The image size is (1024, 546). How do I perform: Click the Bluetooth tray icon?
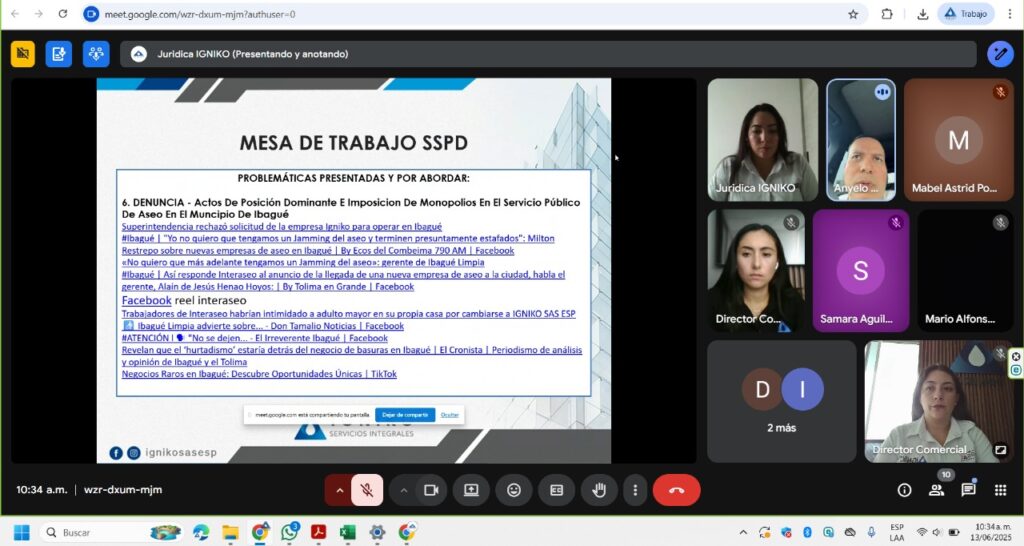pos(807,533)
